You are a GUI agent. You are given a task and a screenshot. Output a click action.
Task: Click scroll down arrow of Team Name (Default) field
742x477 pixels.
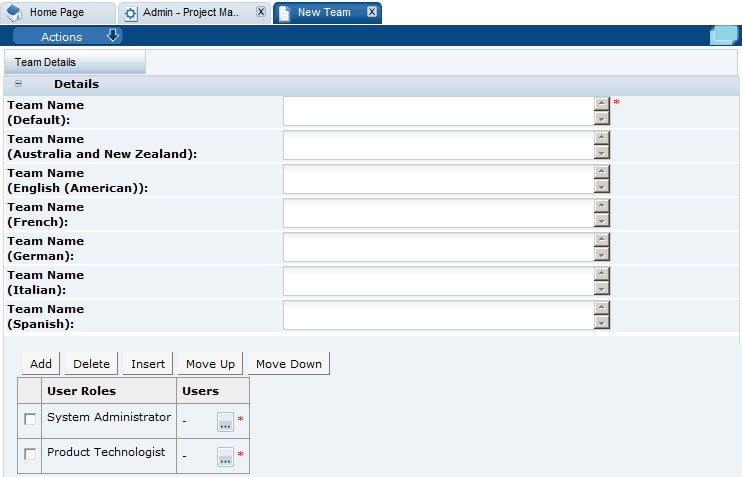coord(601,118)
